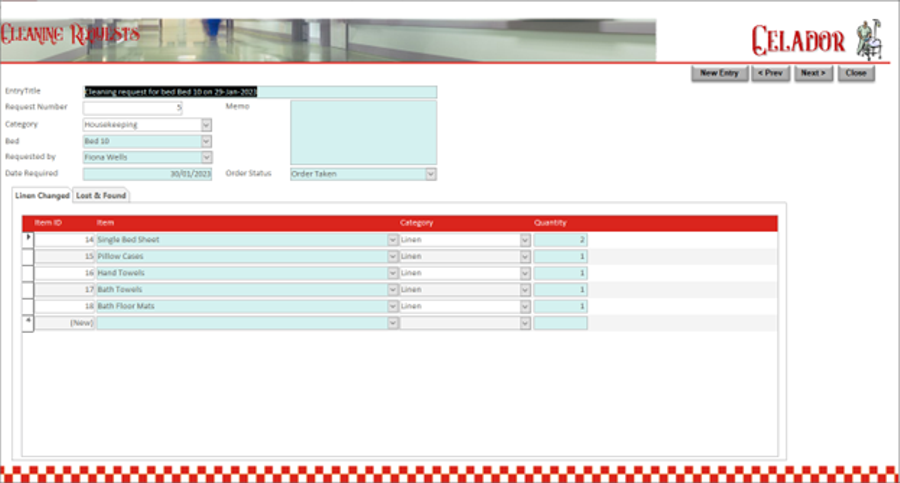Switch to the Lost & Found tab
The width and height of the screenshot is (900, 483).
click(102, 196)
